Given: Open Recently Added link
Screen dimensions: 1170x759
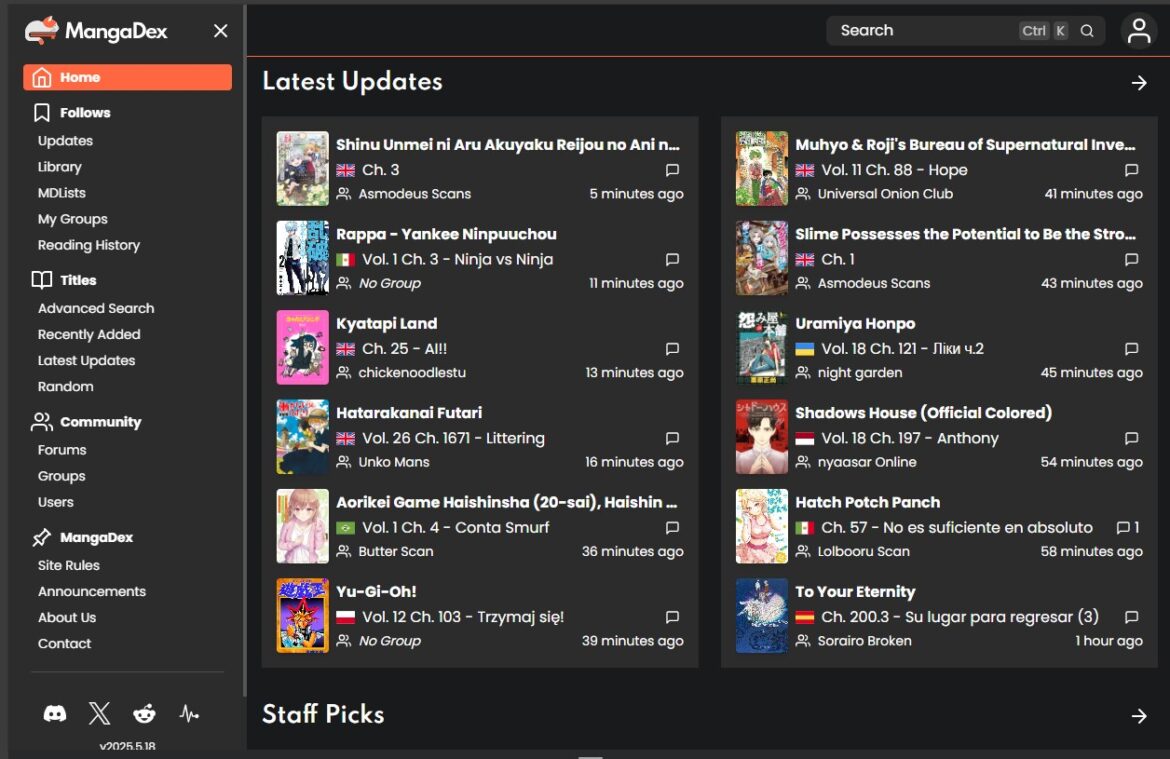Looking at the screenshot, I should (89, 334).
